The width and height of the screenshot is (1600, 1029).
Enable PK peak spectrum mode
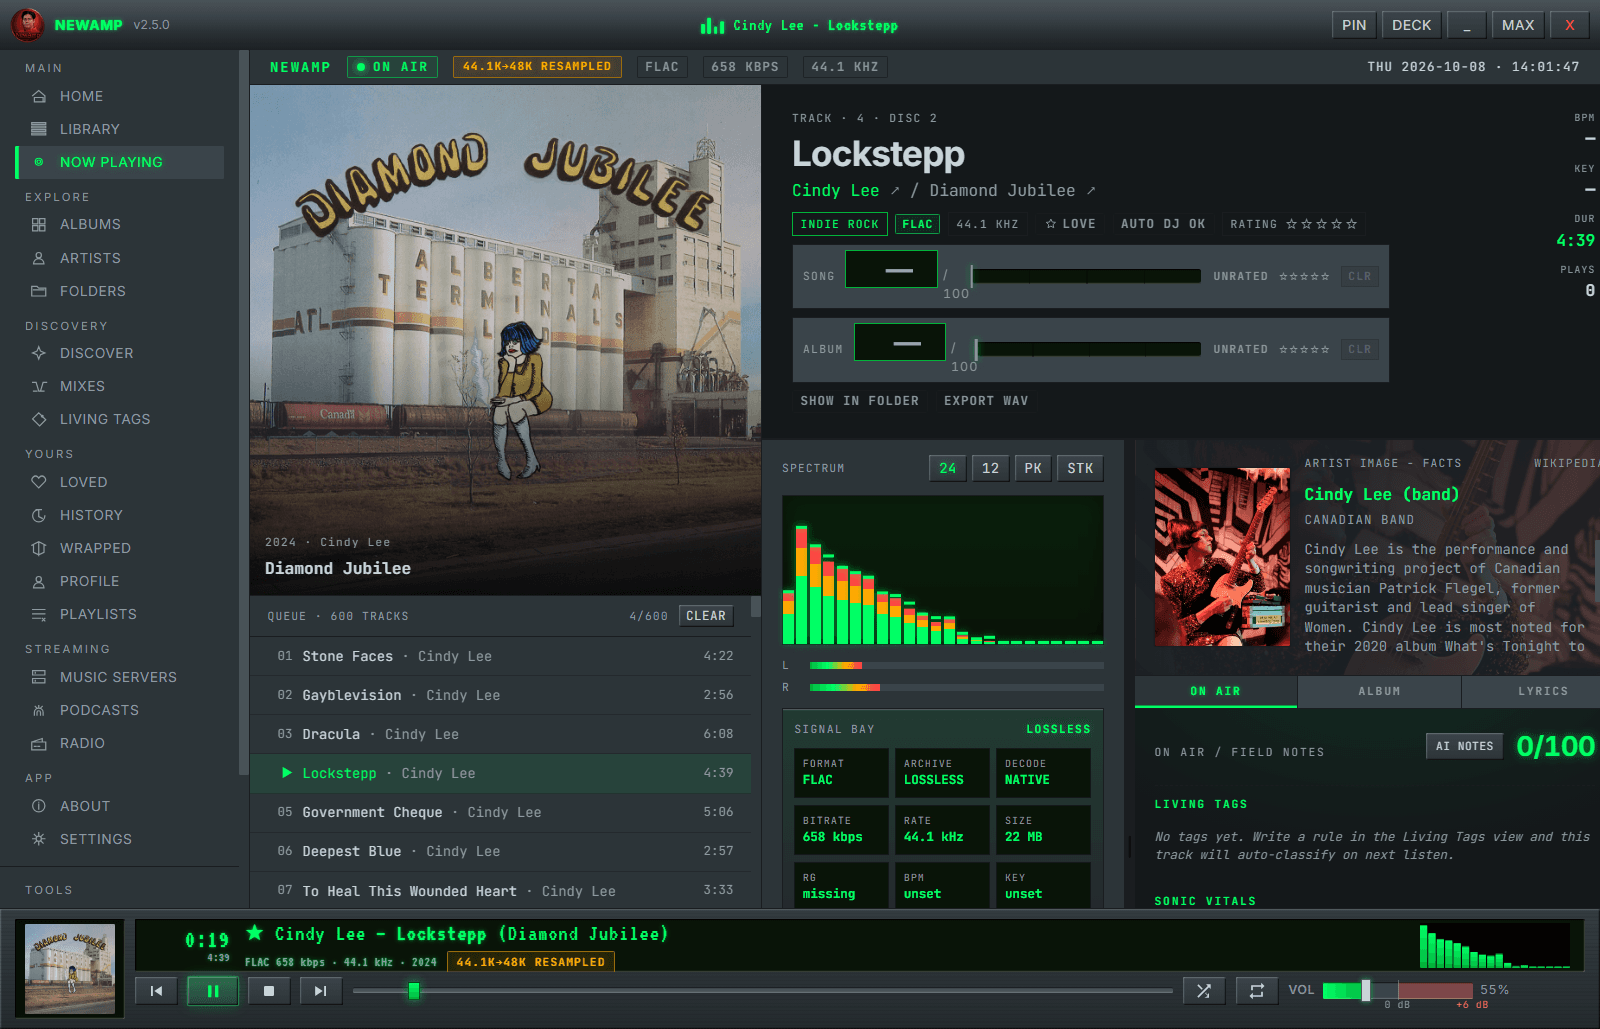1033,468
